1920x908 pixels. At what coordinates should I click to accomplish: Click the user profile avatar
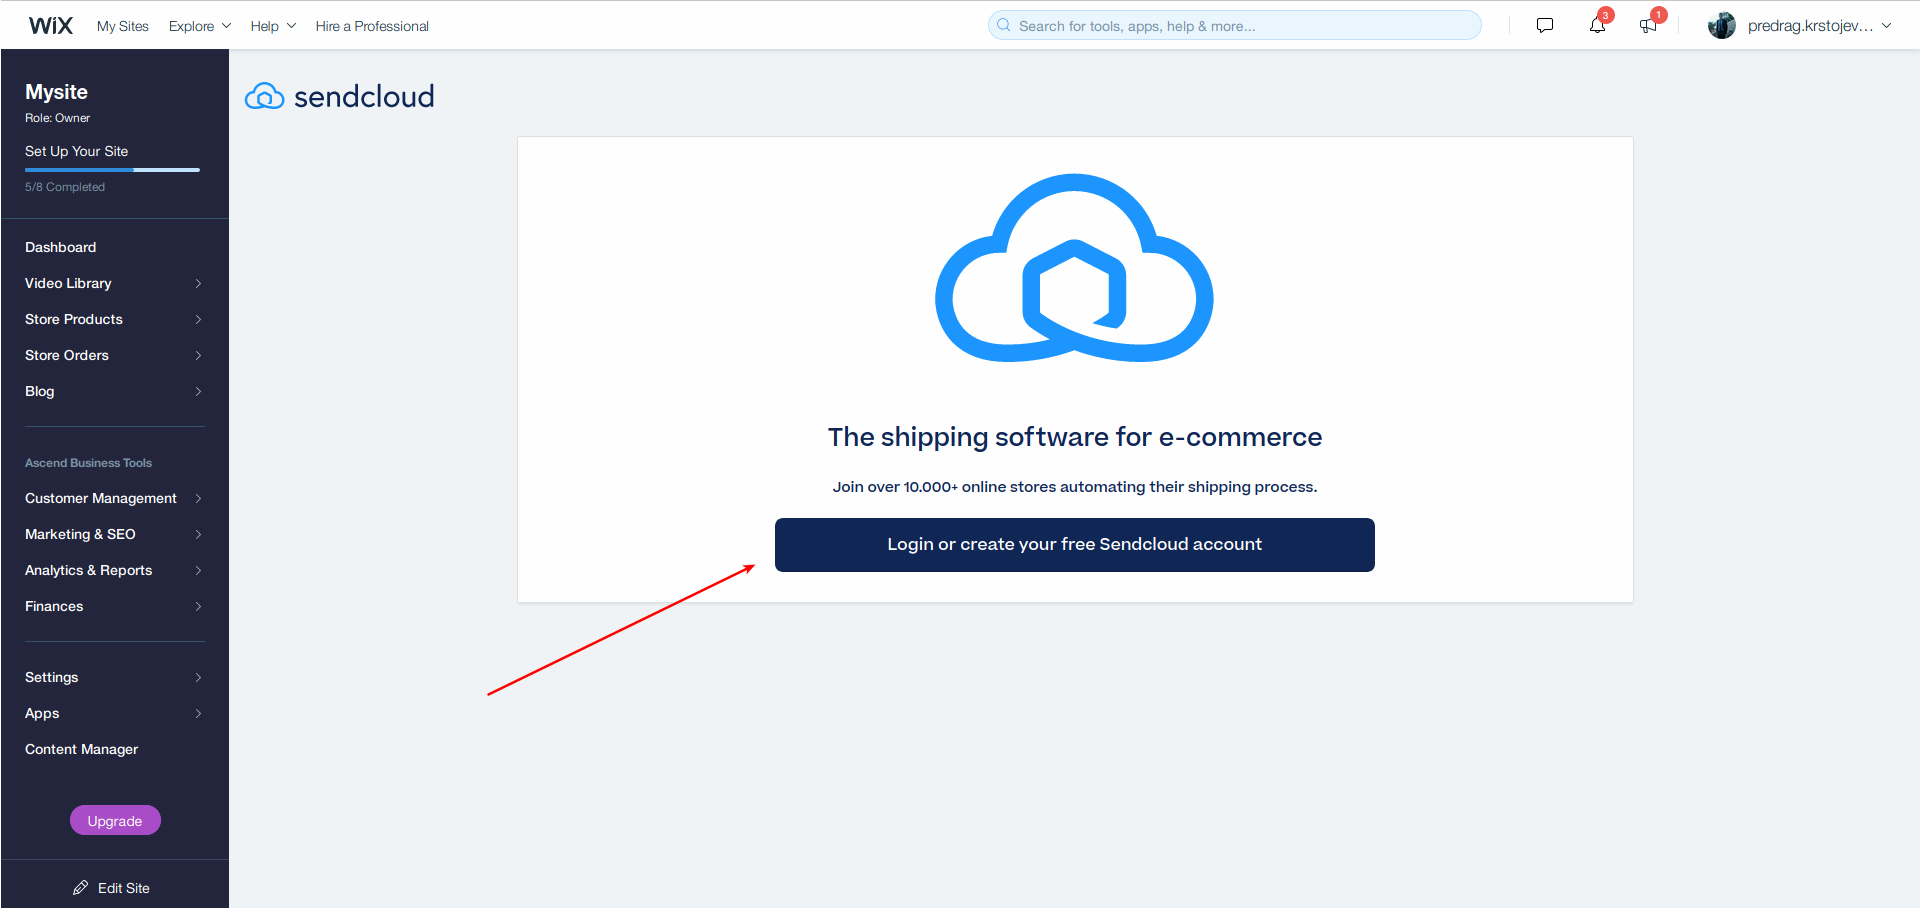pyautogui.click(x=1722, y=26)
